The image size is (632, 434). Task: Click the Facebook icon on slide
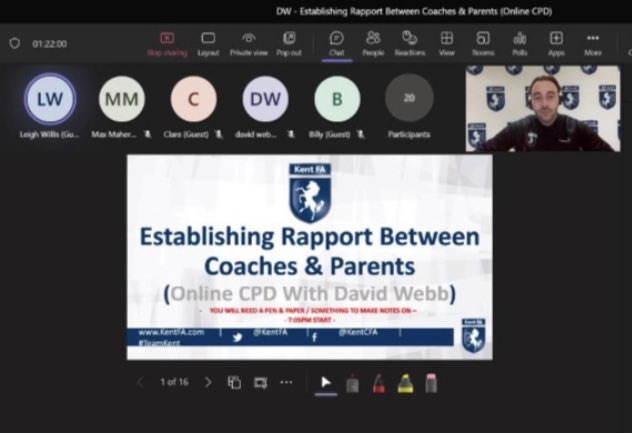(314, 337)
